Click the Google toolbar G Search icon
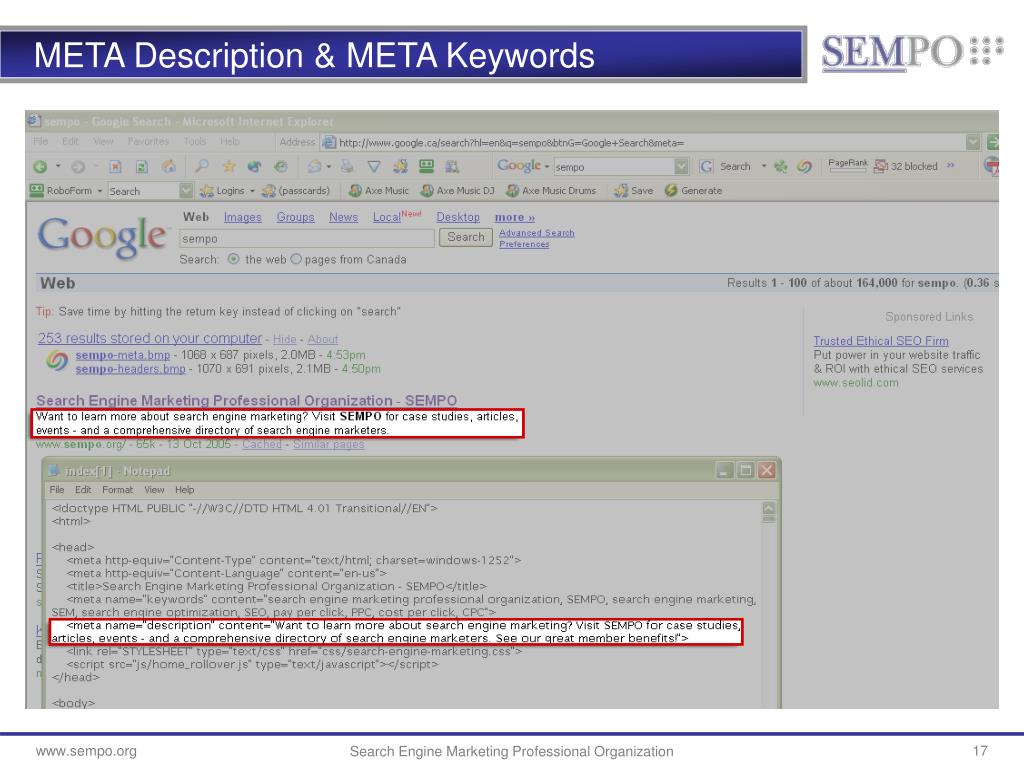 [x=706, y=167]
